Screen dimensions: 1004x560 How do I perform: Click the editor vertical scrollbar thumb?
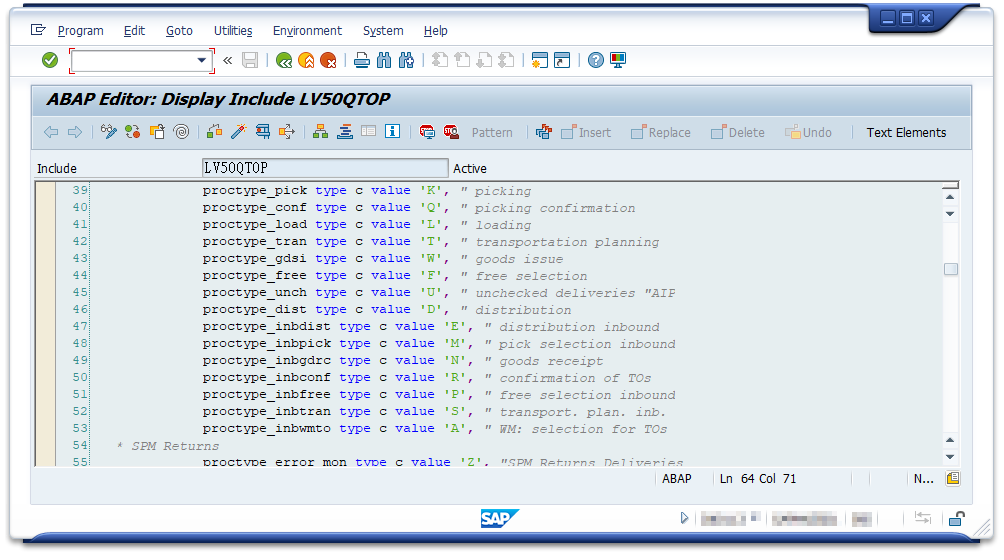point(951,269)
